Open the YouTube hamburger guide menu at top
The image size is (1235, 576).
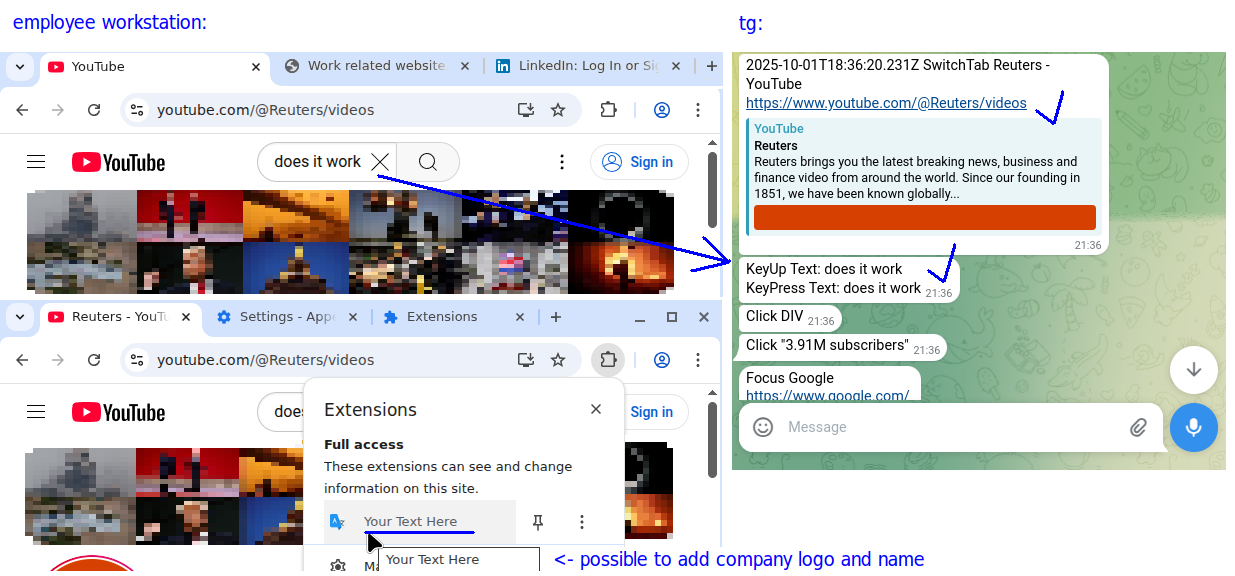point(37,162)
